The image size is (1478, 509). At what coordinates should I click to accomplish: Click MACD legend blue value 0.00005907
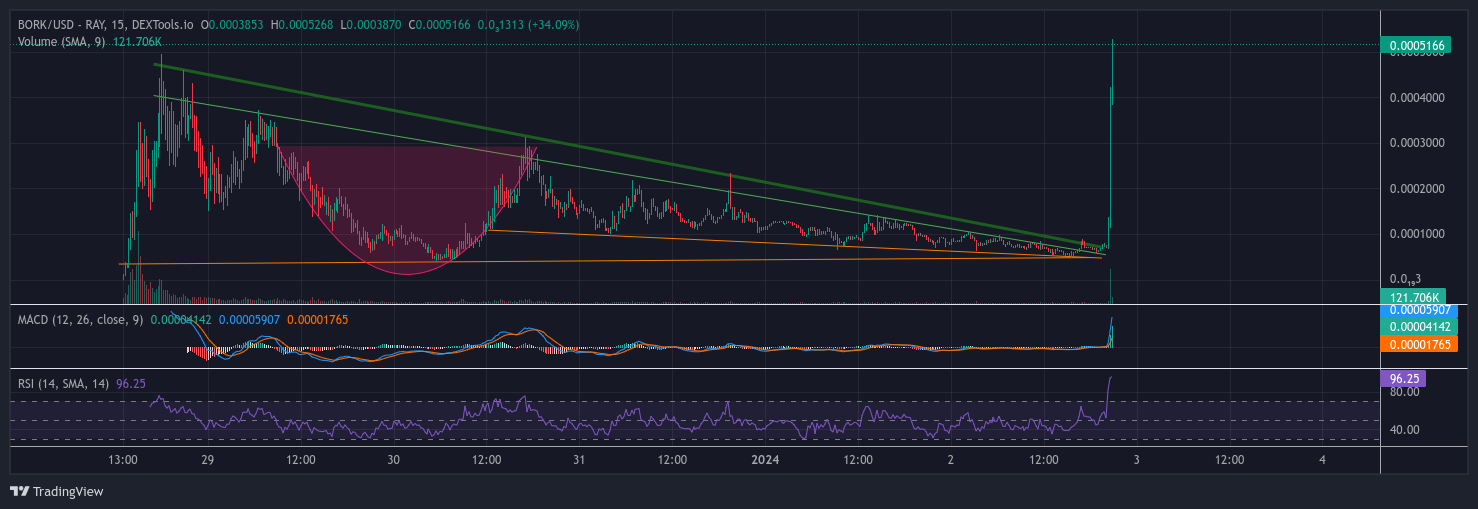tap(249, 319)
